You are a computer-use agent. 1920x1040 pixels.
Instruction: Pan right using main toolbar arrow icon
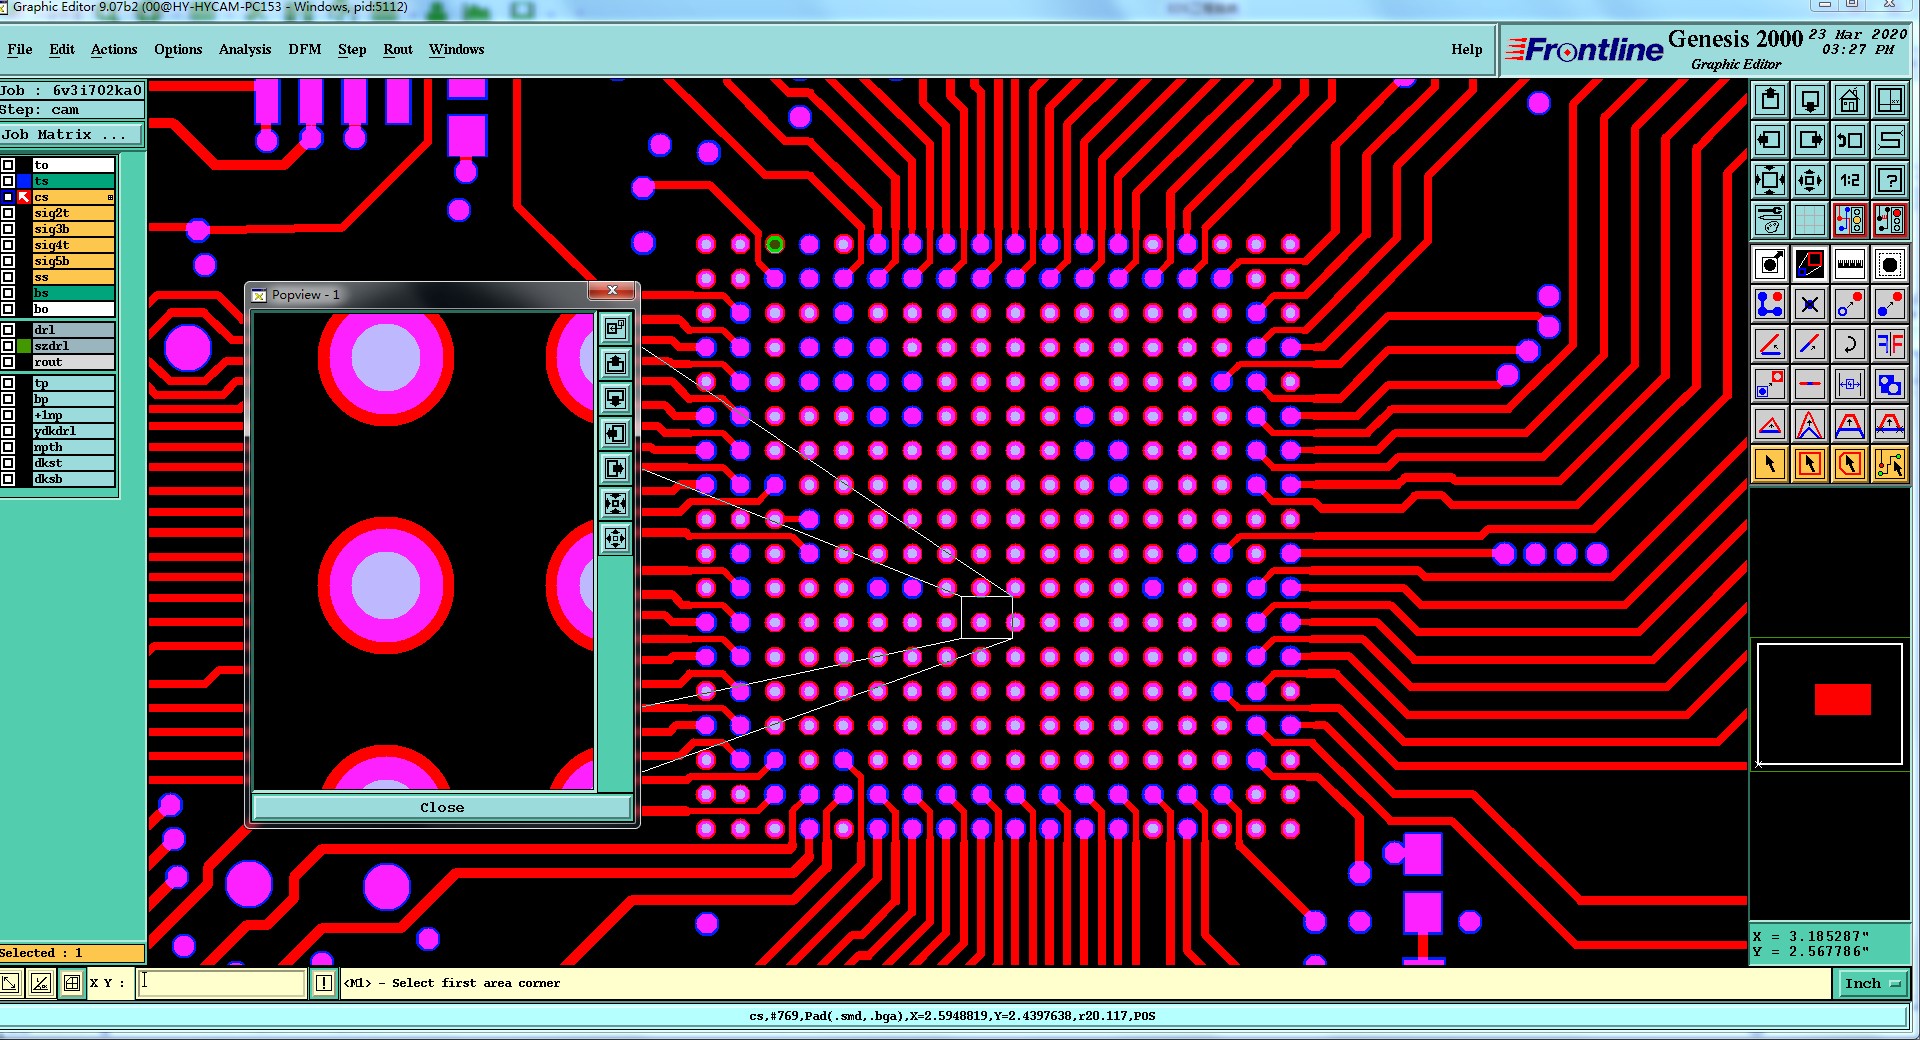(1810, 140)
